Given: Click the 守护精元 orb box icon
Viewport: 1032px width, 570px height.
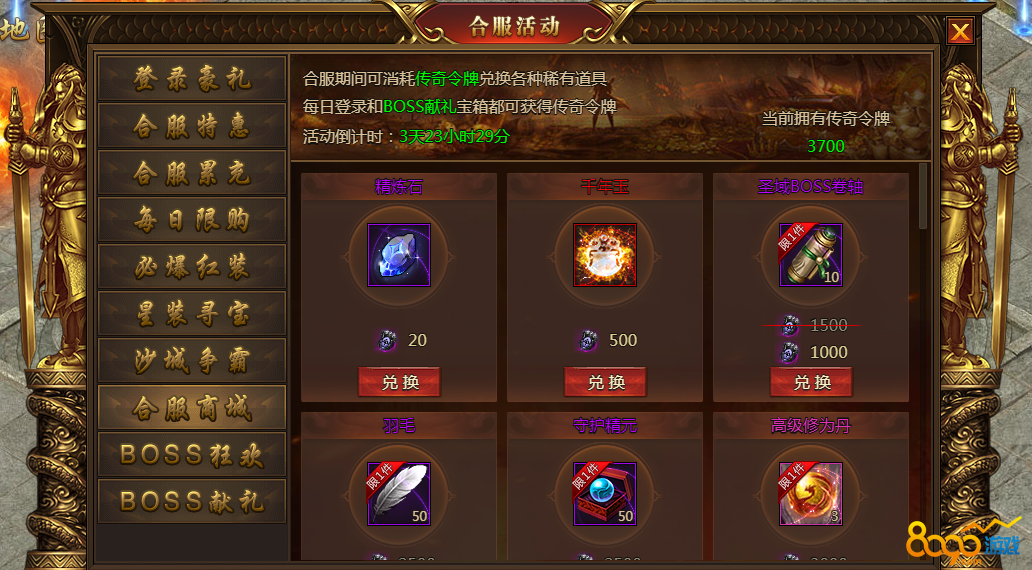Looking at the screenshot, I should pos(605,494).
